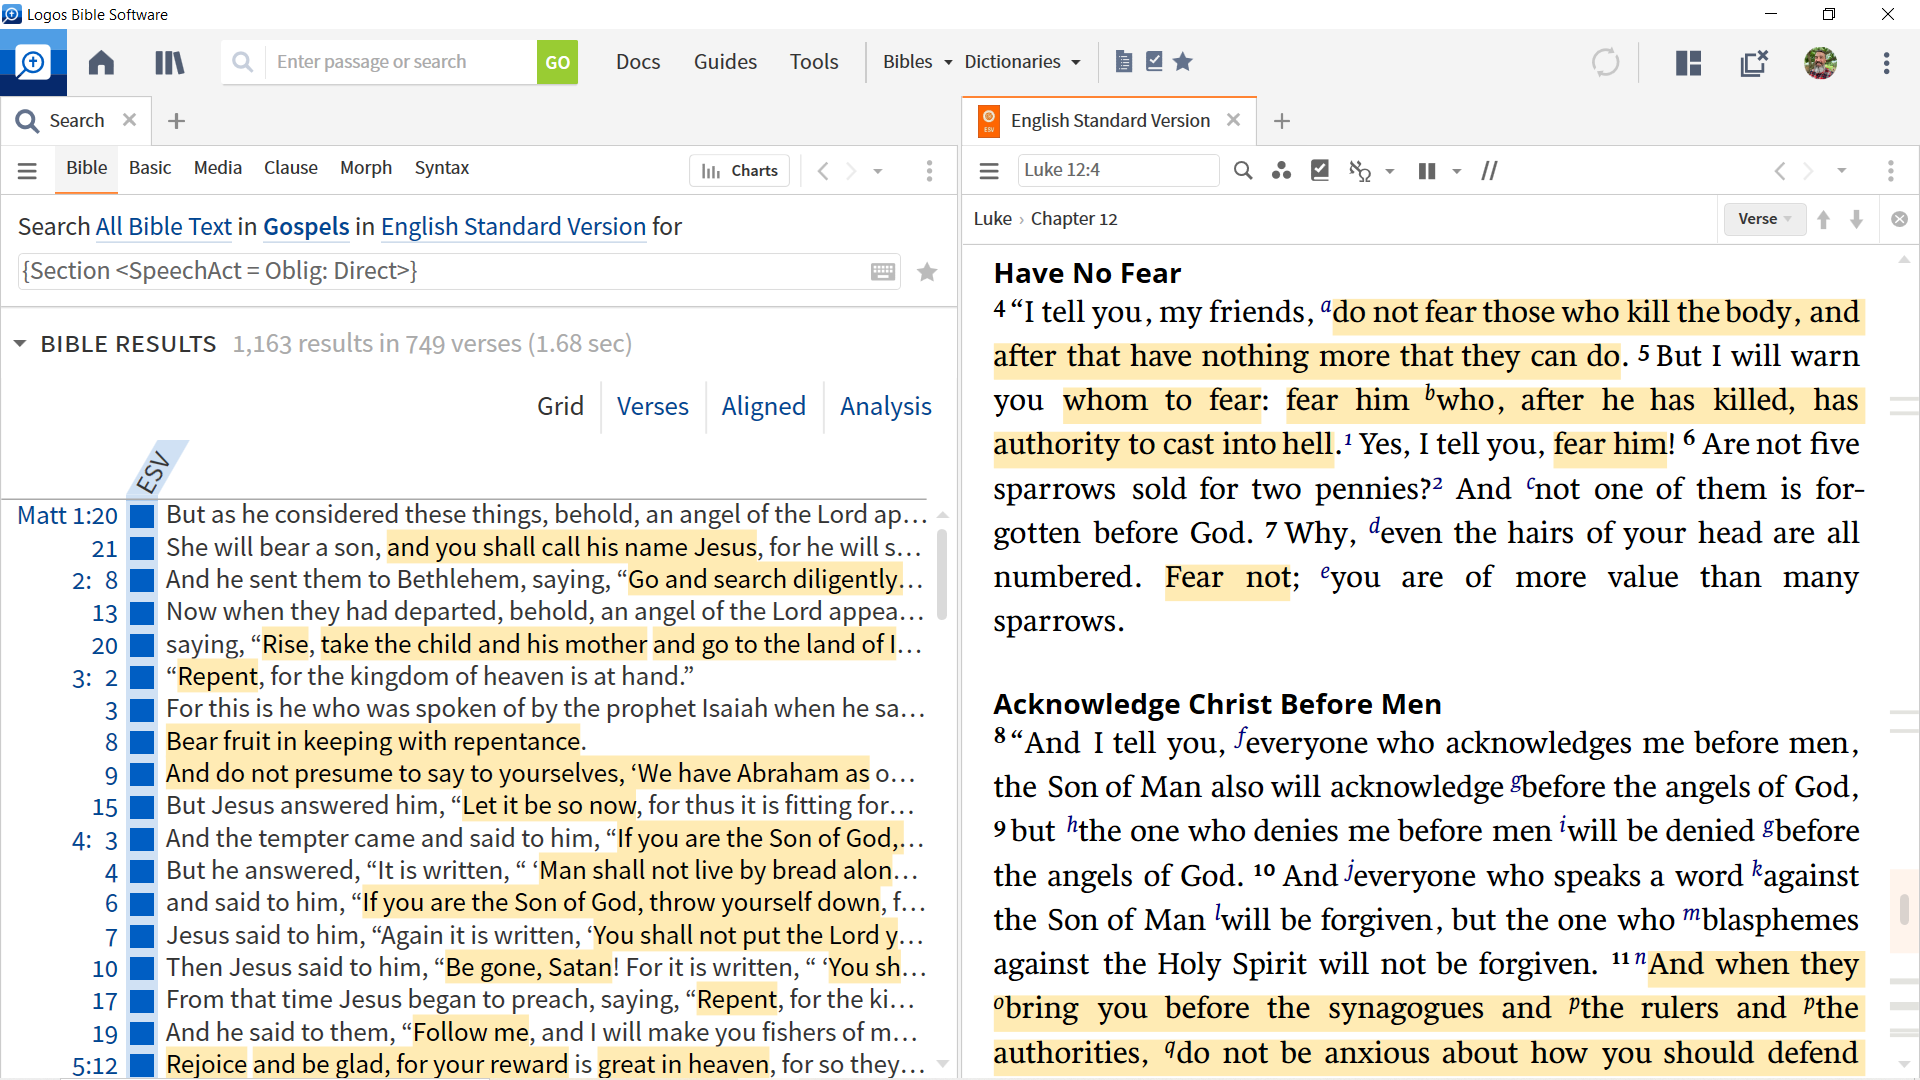Open the Guides menu
Screen dimensions: 1920x1080
[x=725, y=62]
